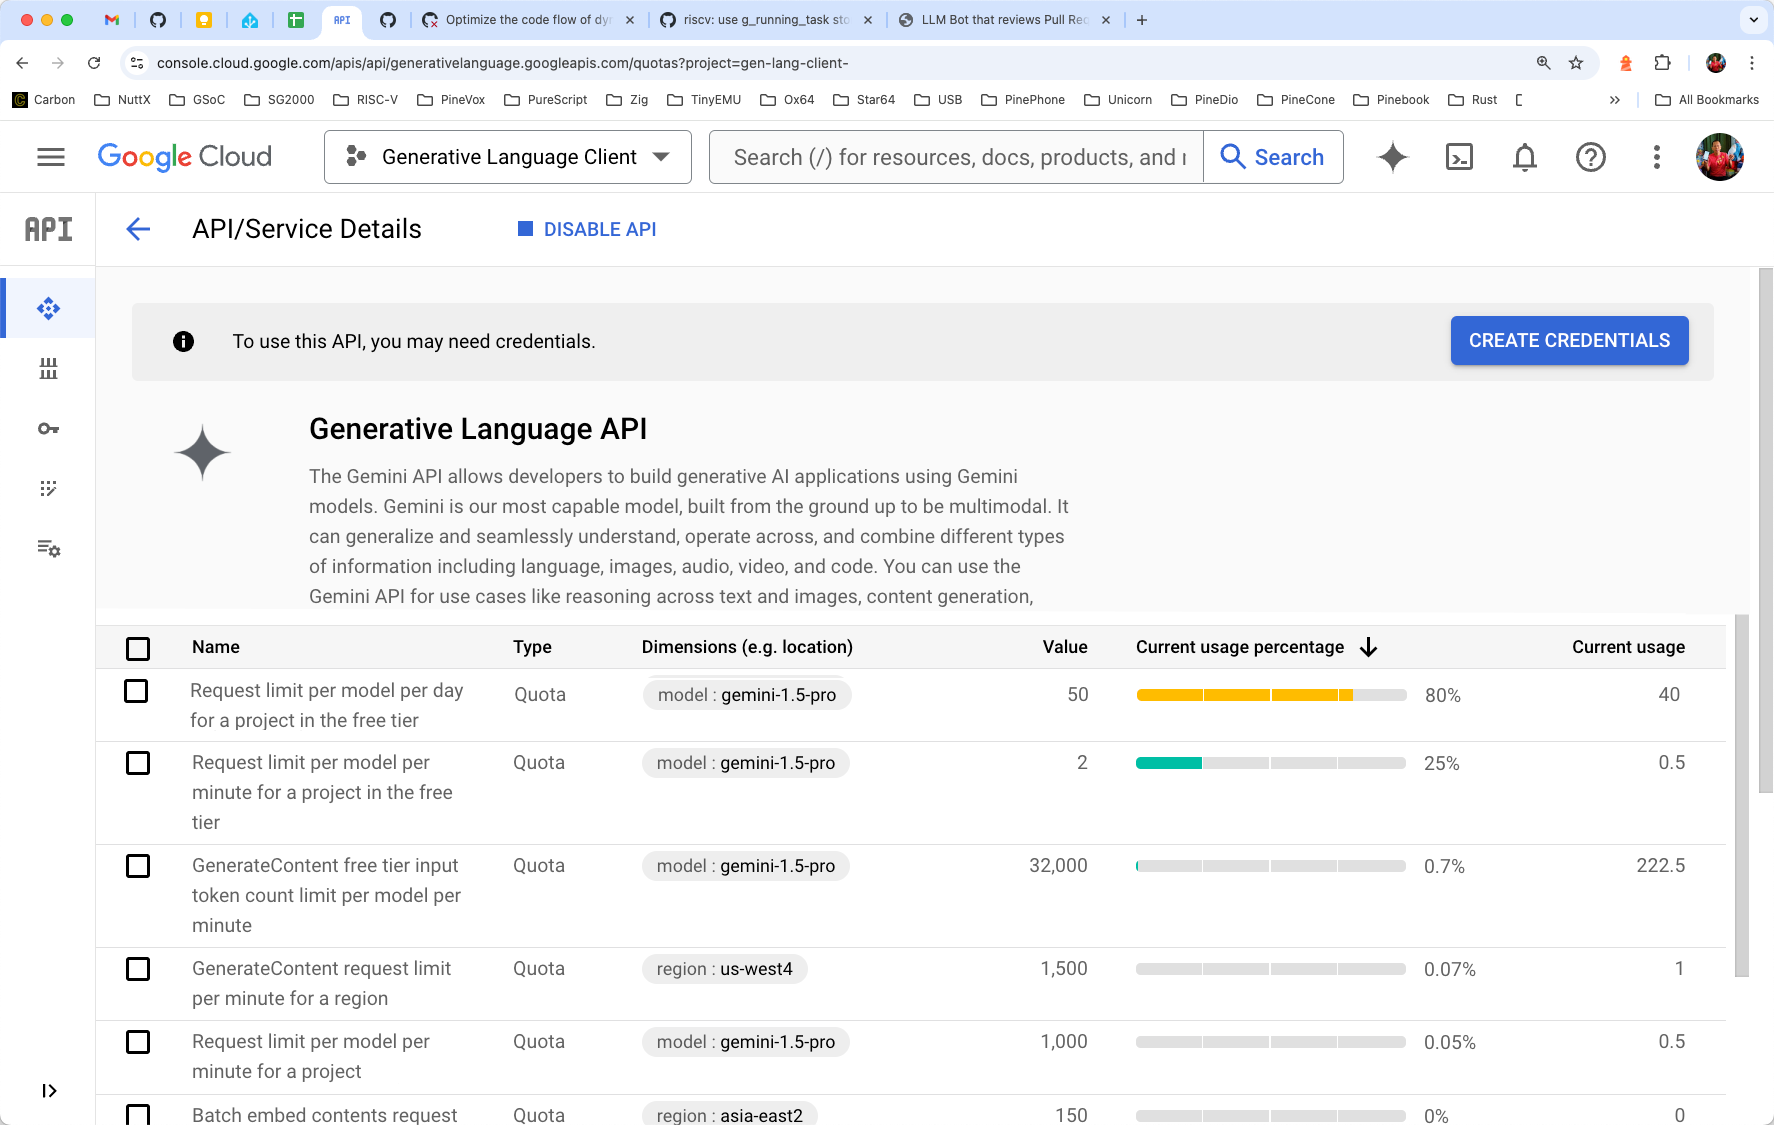This screenshot has width=1774, height=1125.
Task: Activate Cloud Shell terminal icon
Action: 1459,157
